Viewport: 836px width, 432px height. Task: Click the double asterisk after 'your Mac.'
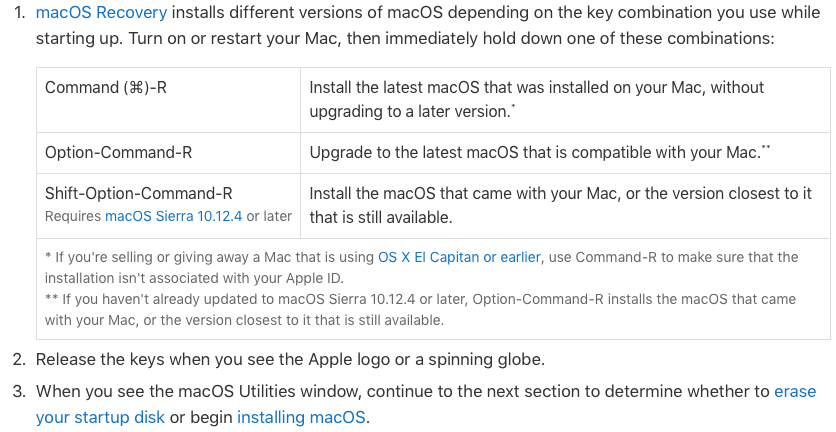point(766,148)
